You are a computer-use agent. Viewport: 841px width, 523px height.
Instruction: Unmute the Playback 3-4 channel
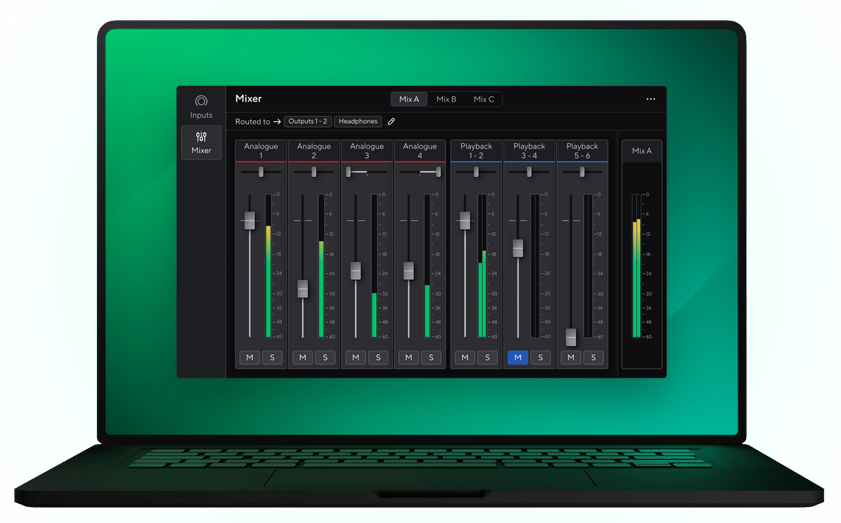(517, 357)
